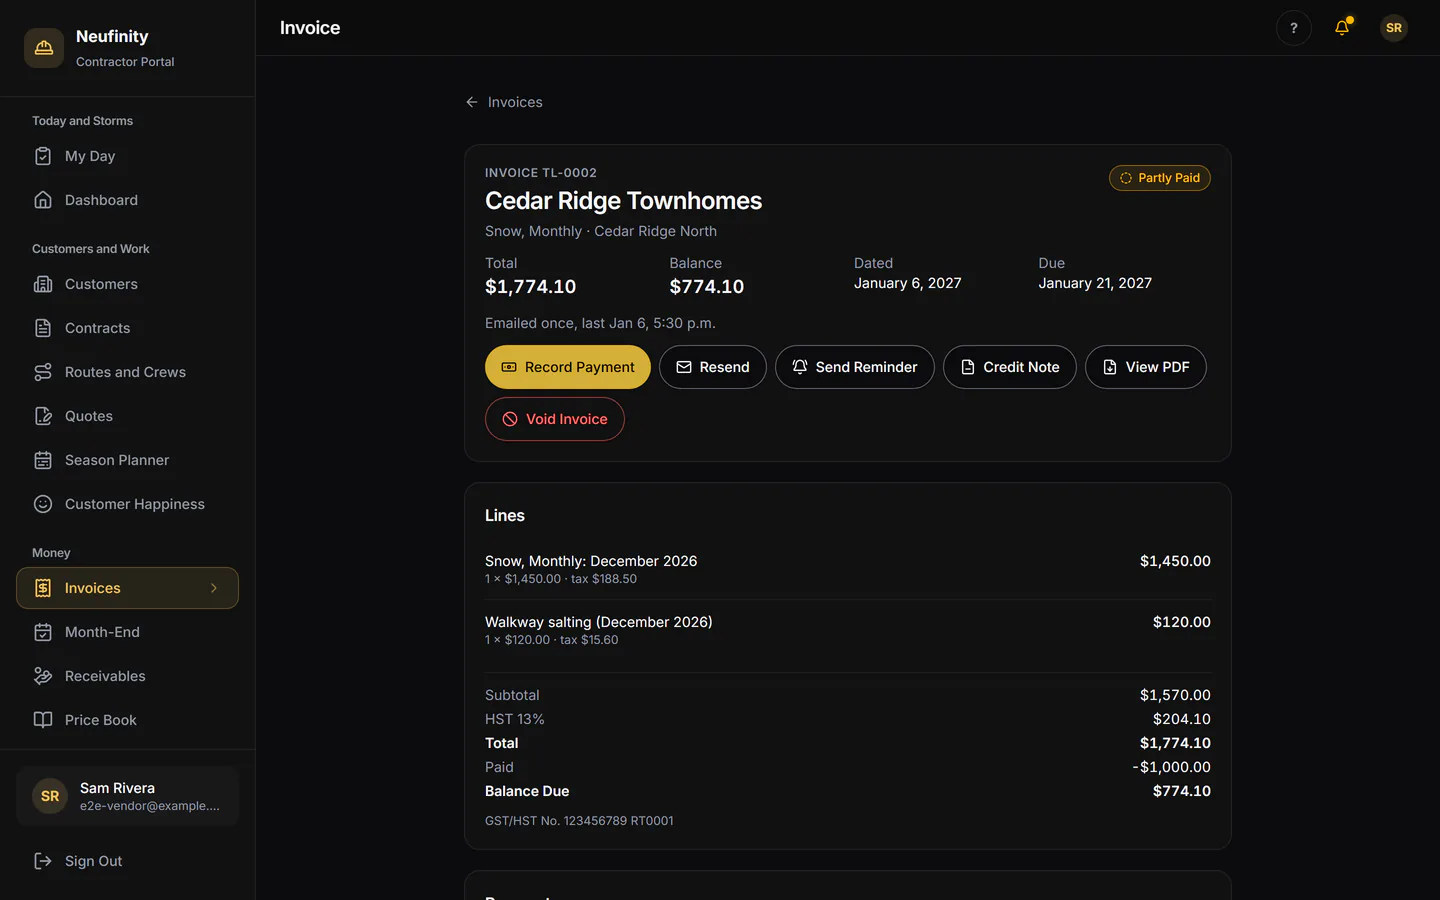Click the Customer Happiness smiley icon
Image resolution: width=1440 pixels, height=900 pixels.
43,504
